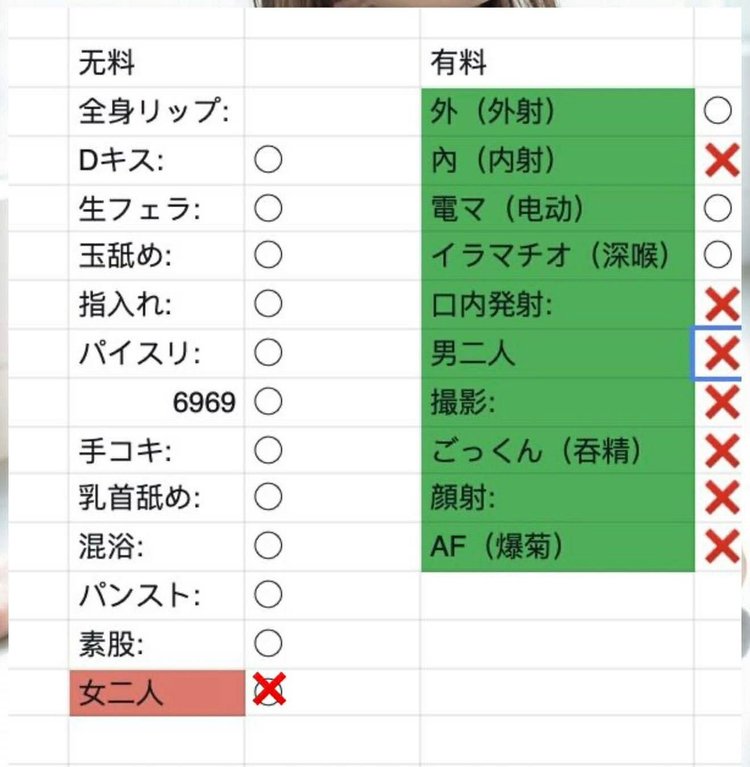The height and width of the screenshot is (767, 750).
Task: Click the red X next to 男二人
Action: pos(721,353)
